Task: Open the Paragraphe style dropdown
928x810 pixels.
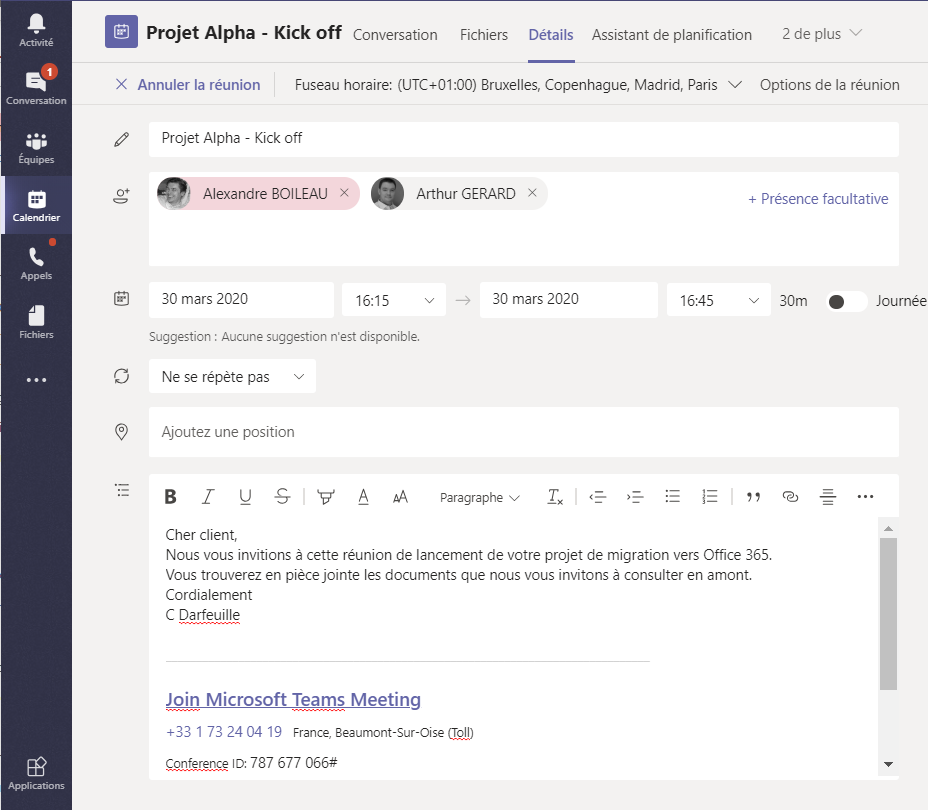Action: click(480, 498)
